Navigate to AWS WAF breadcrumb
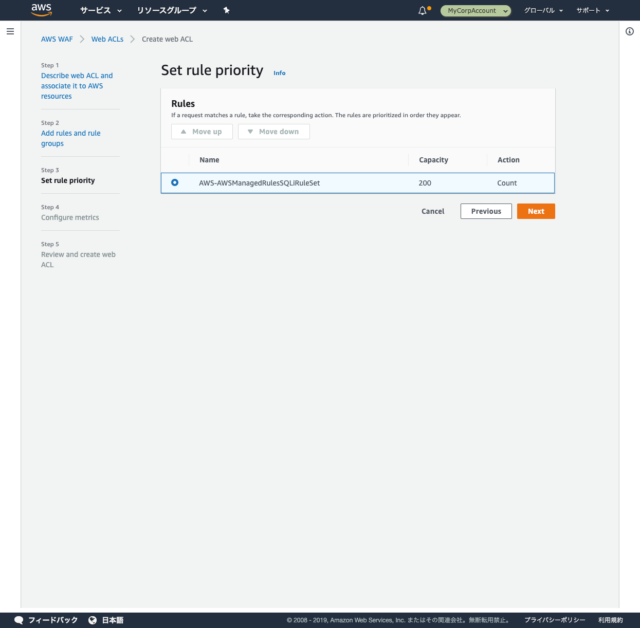640x628 pixels. [x=57, y=39]
